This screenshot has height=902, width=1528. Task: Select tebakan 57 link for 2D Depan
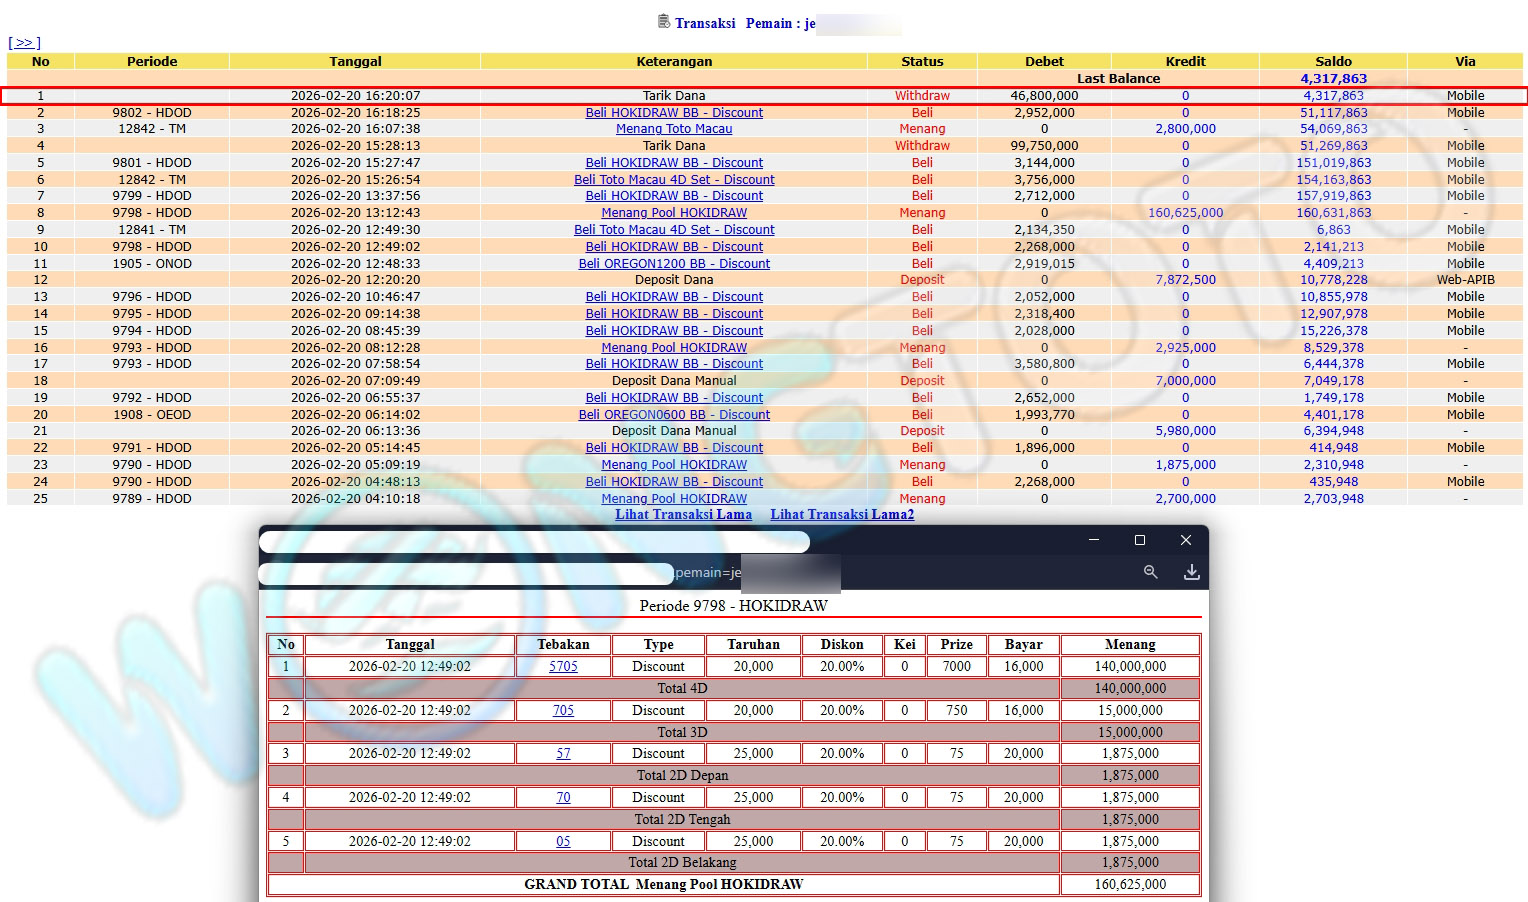pyautogui.click(x=563, y=754)
